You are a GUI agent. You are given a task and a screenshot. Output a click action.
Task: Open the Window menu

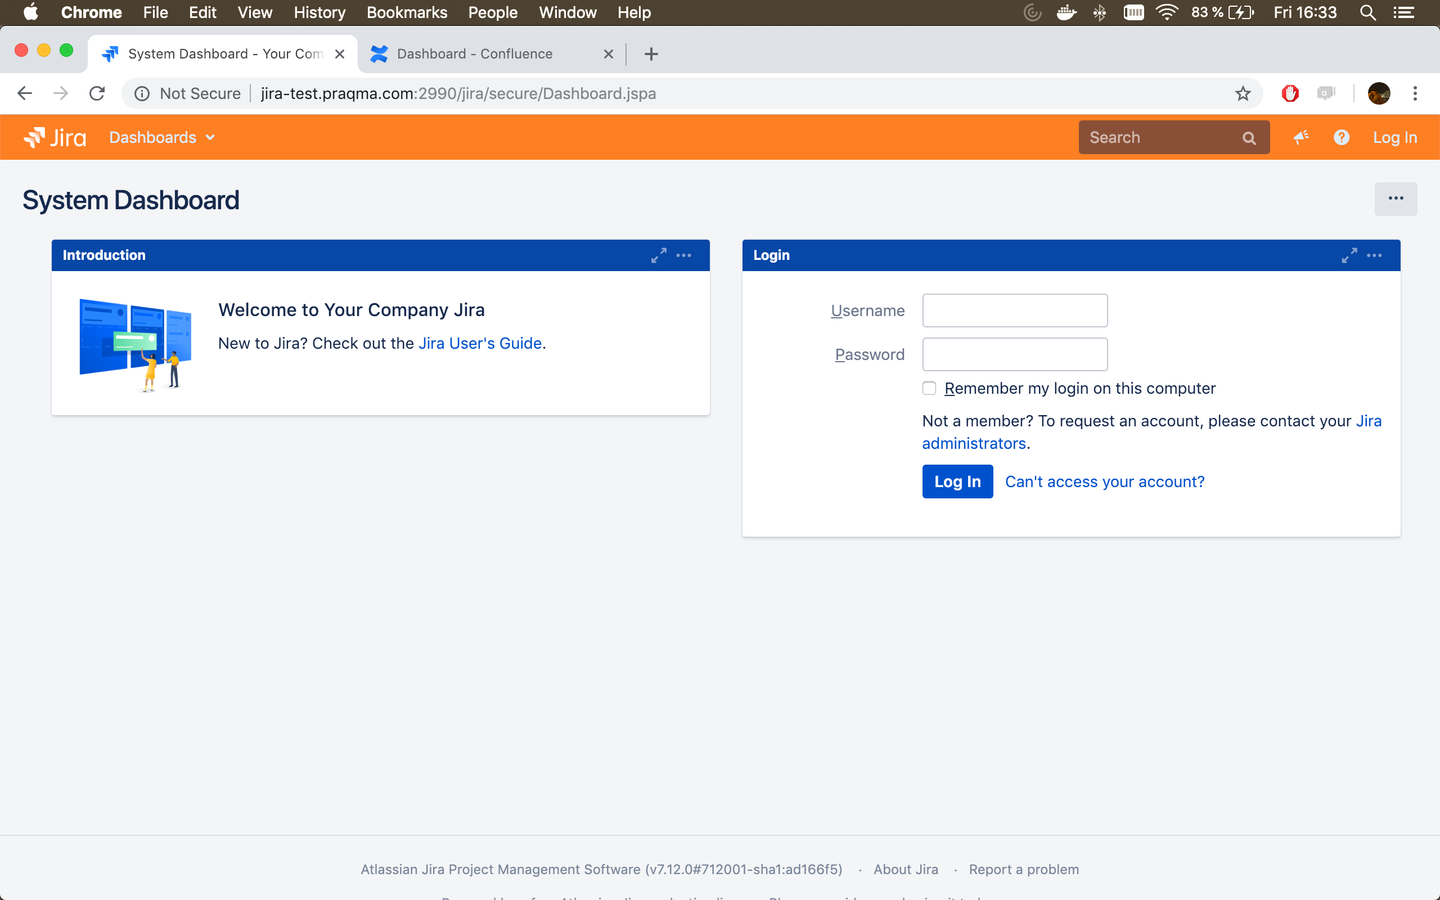click(x=567, y=12)
